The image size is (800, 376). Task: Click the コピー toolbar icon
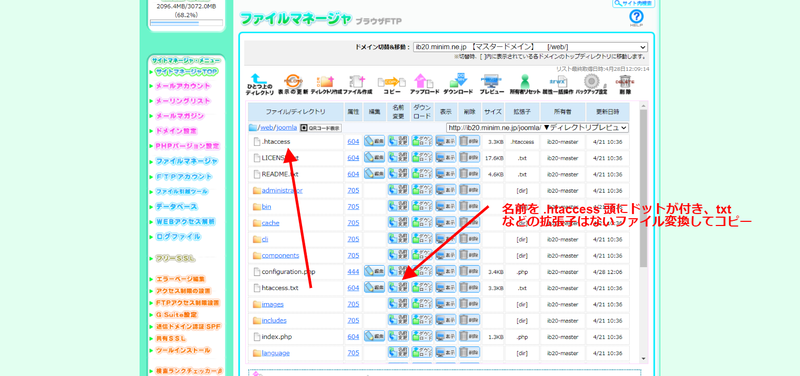pos(391,85)
